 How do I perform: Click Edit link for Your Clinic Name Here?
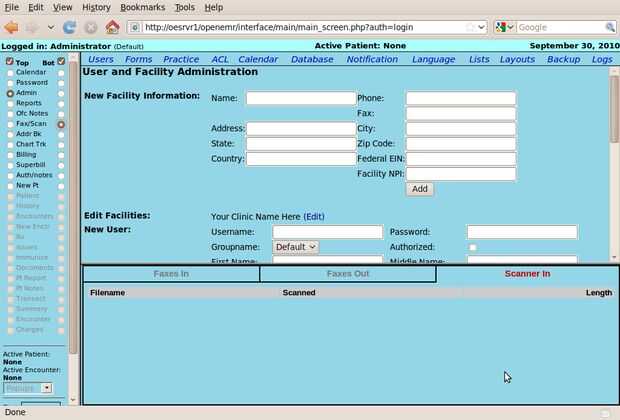(x=314, y=217)
